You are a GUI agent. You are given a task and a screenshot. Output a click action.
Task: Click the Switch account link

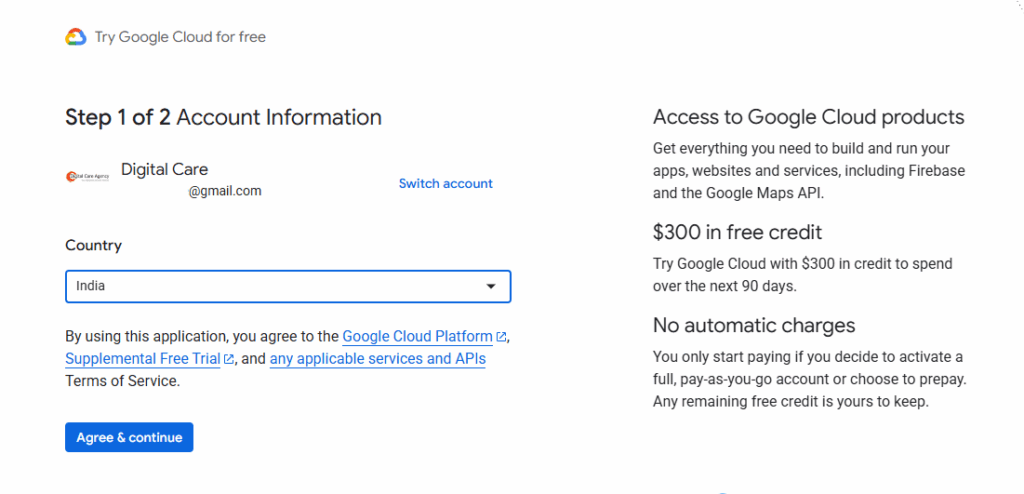445,183
